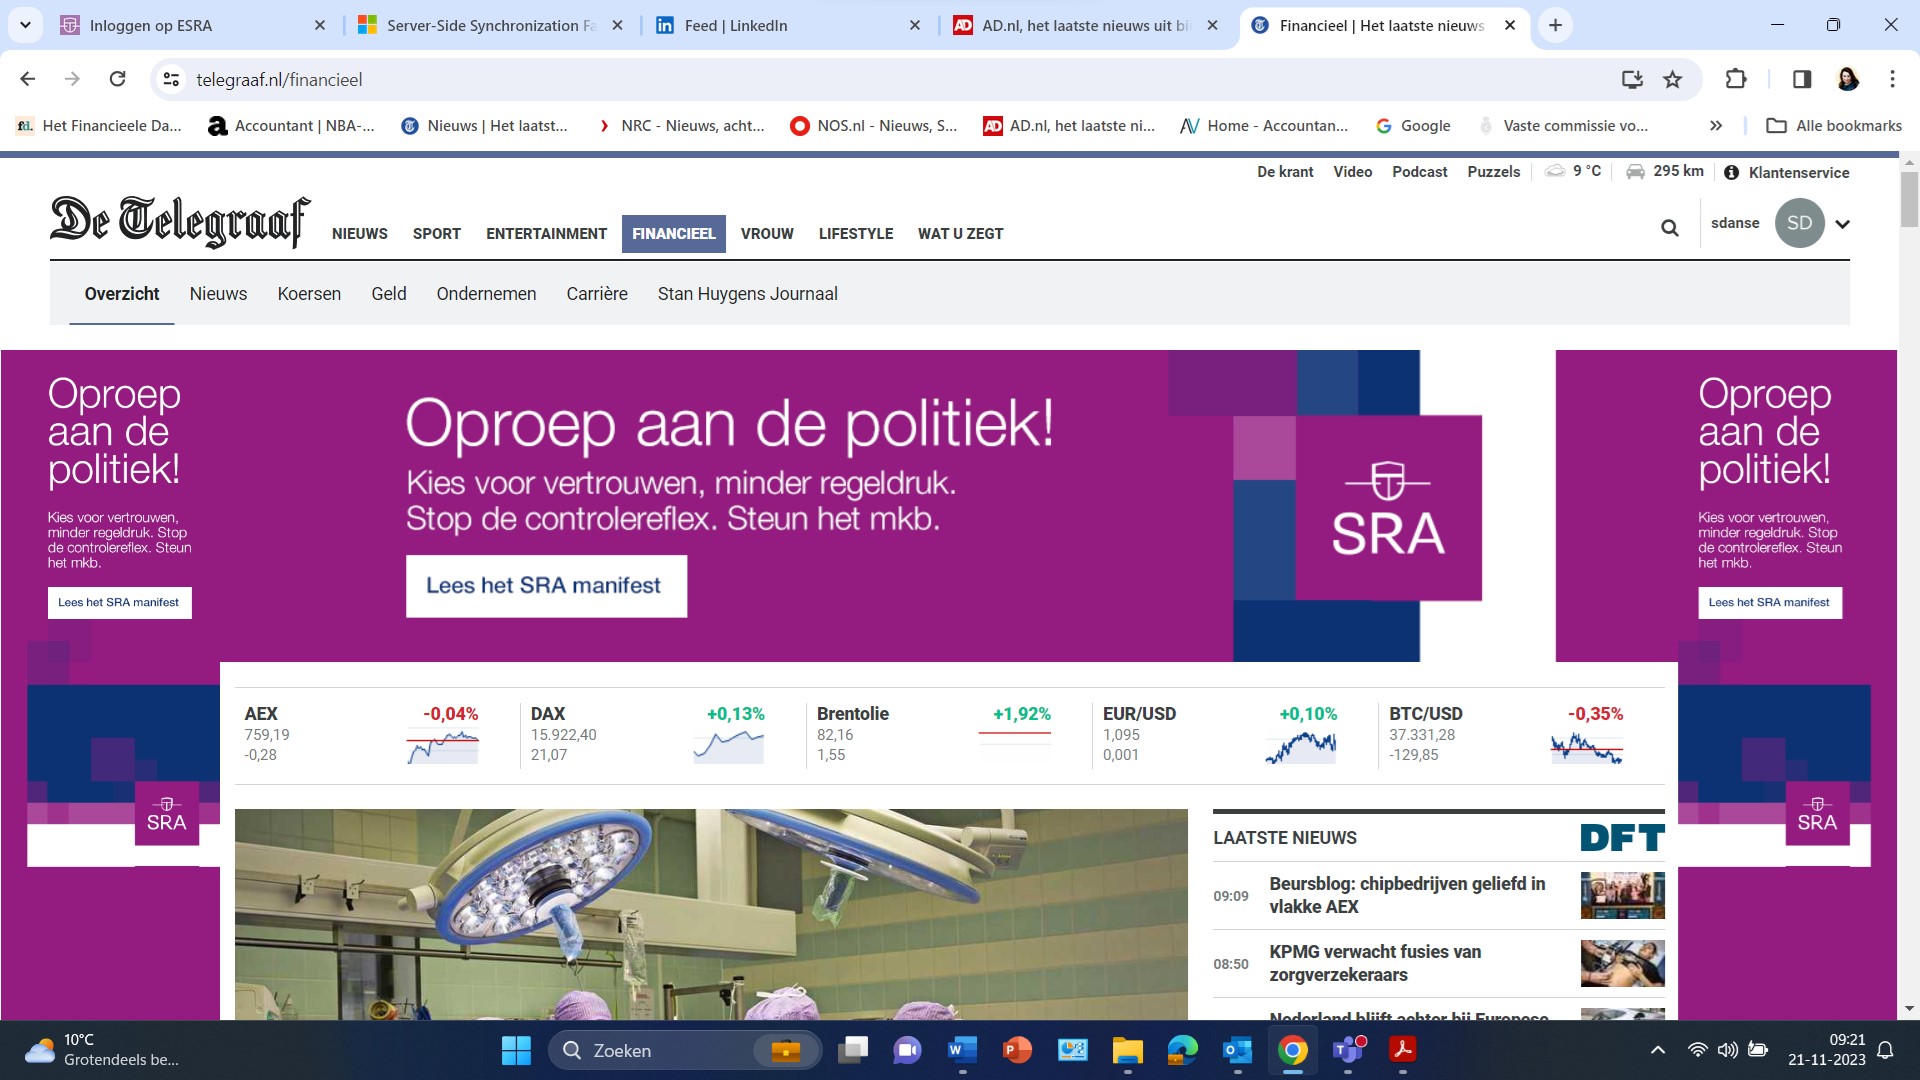The width and height of the screenshot is (1920, 1080).
Task: Click the page scrollbar down arrow
Action: point(1909,1009)
